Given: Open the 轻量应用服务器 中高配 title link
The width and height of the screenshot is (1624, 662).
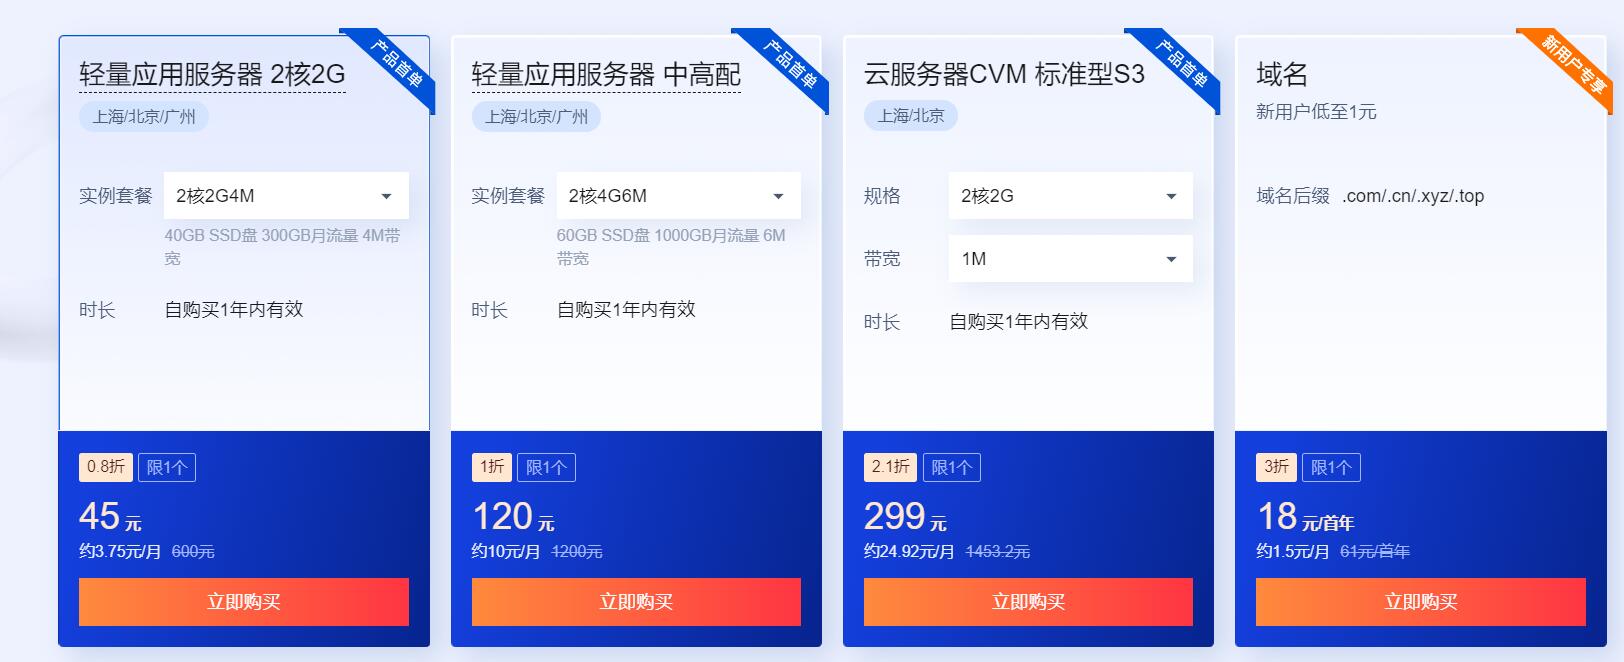Looking at the screenshot, I should (606, 74).
